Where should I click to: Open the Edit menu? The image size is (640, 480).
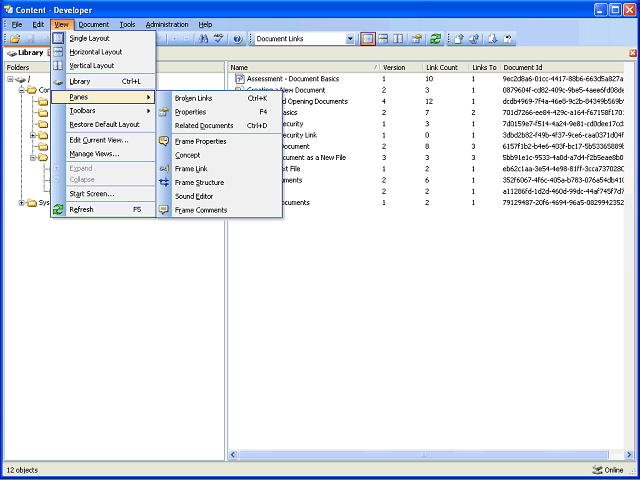pyautogui.click(x=38, y=24)
